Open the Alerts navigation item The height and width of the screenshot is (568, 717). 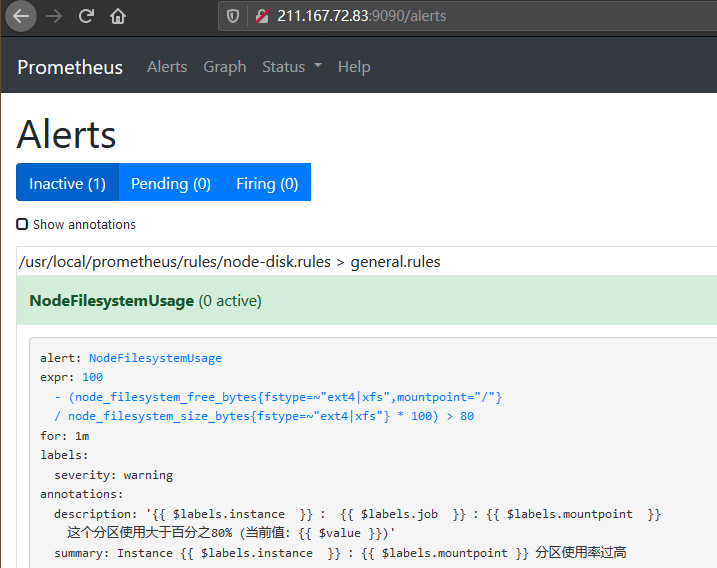click(167, 67)
